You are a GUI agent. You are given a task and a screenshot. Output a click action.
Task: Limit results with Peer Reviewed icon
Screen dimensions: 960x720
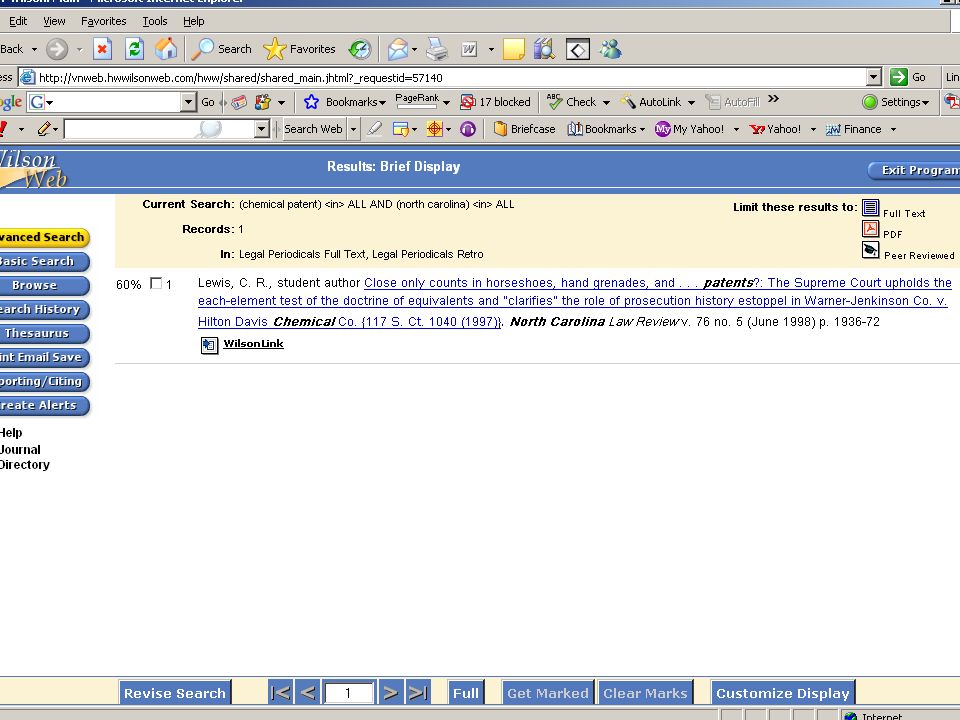click(x=870, y=250)
